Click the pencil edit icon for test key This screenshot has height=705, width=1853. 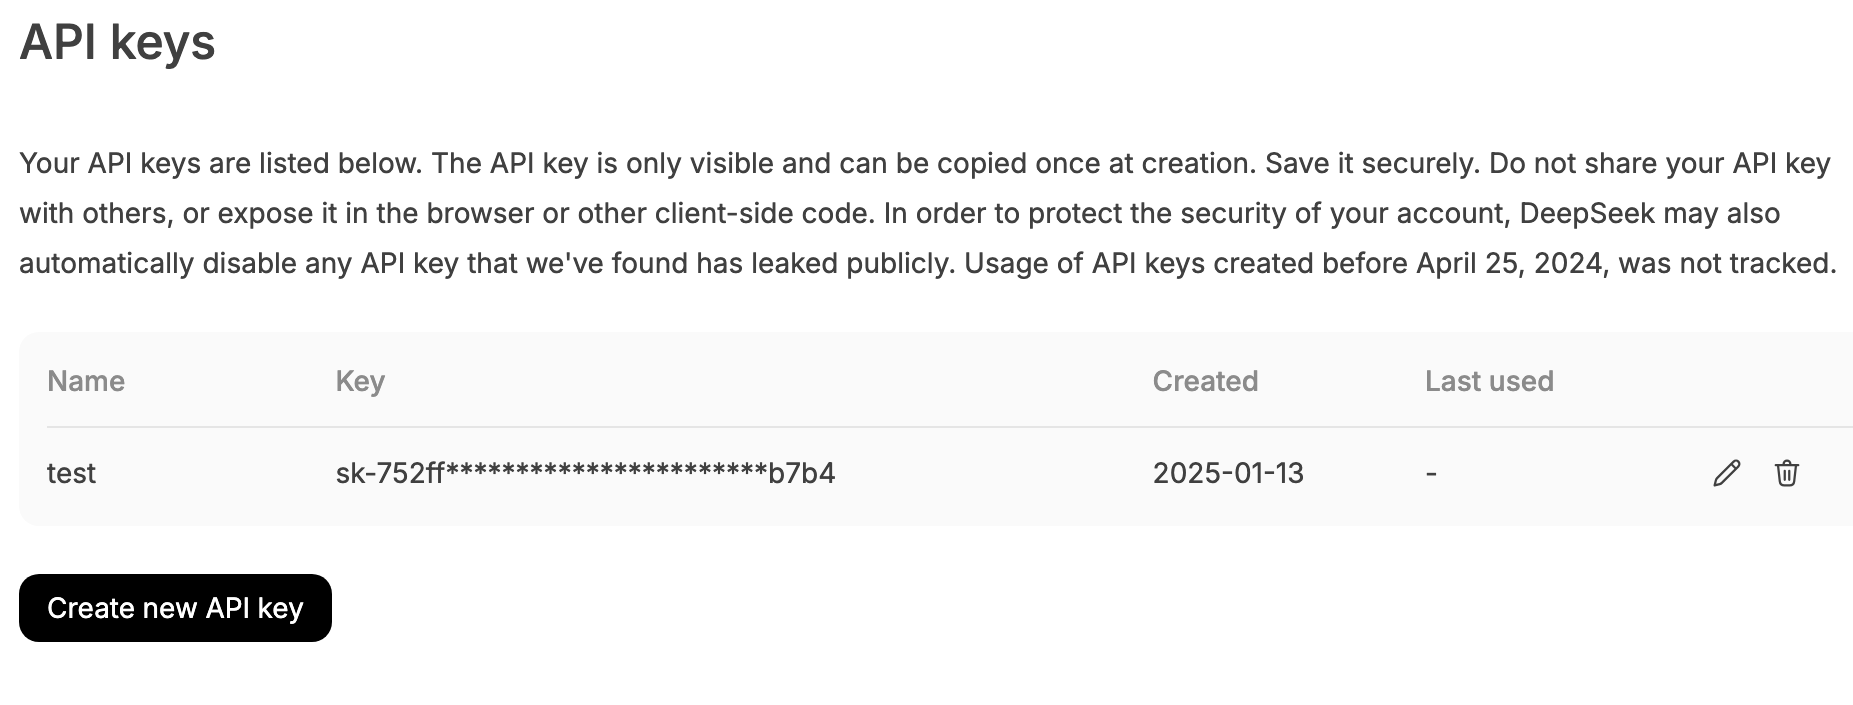[1726, 473]
